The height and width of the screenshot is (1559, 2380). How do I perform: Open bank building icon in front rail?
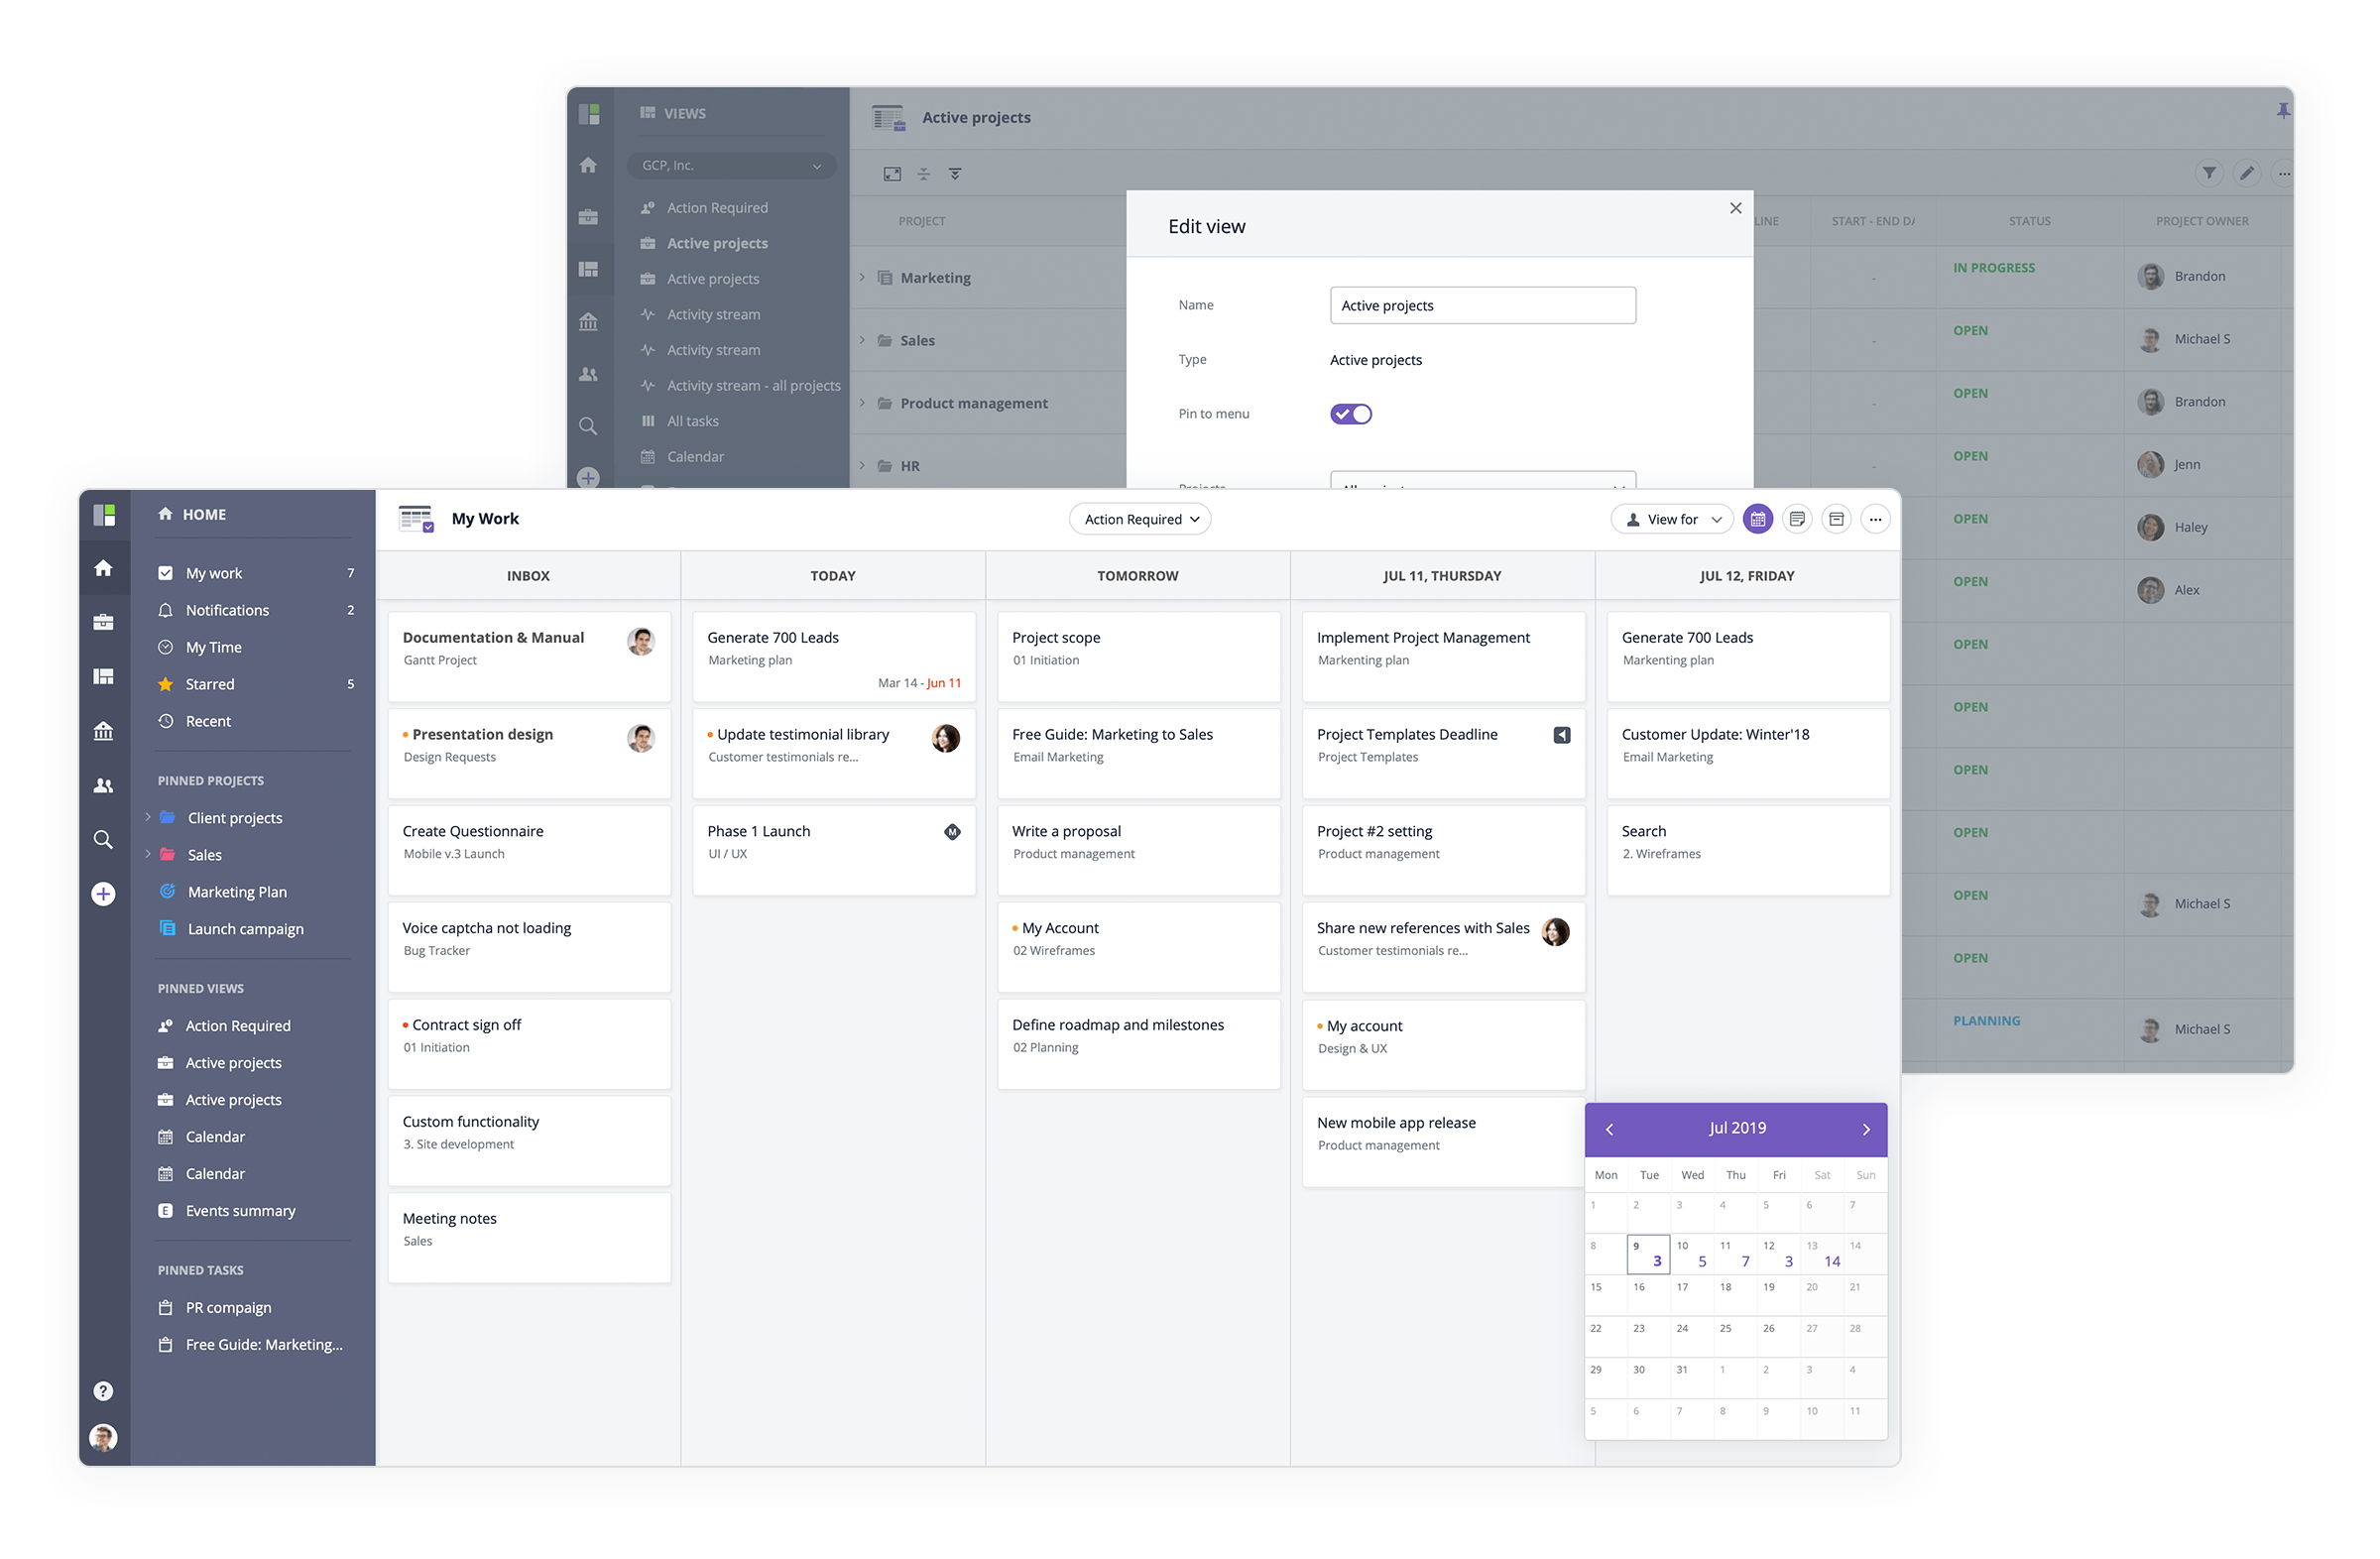pyautogui.click(x=103, y=731)
